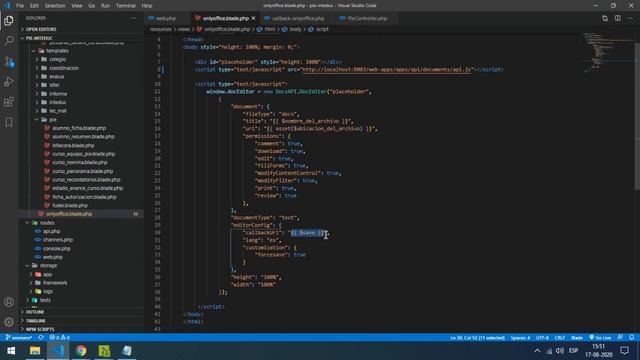Expand the colegio folder
The width and height of the screenshot is (640, 360).
[x=57, y=59]
